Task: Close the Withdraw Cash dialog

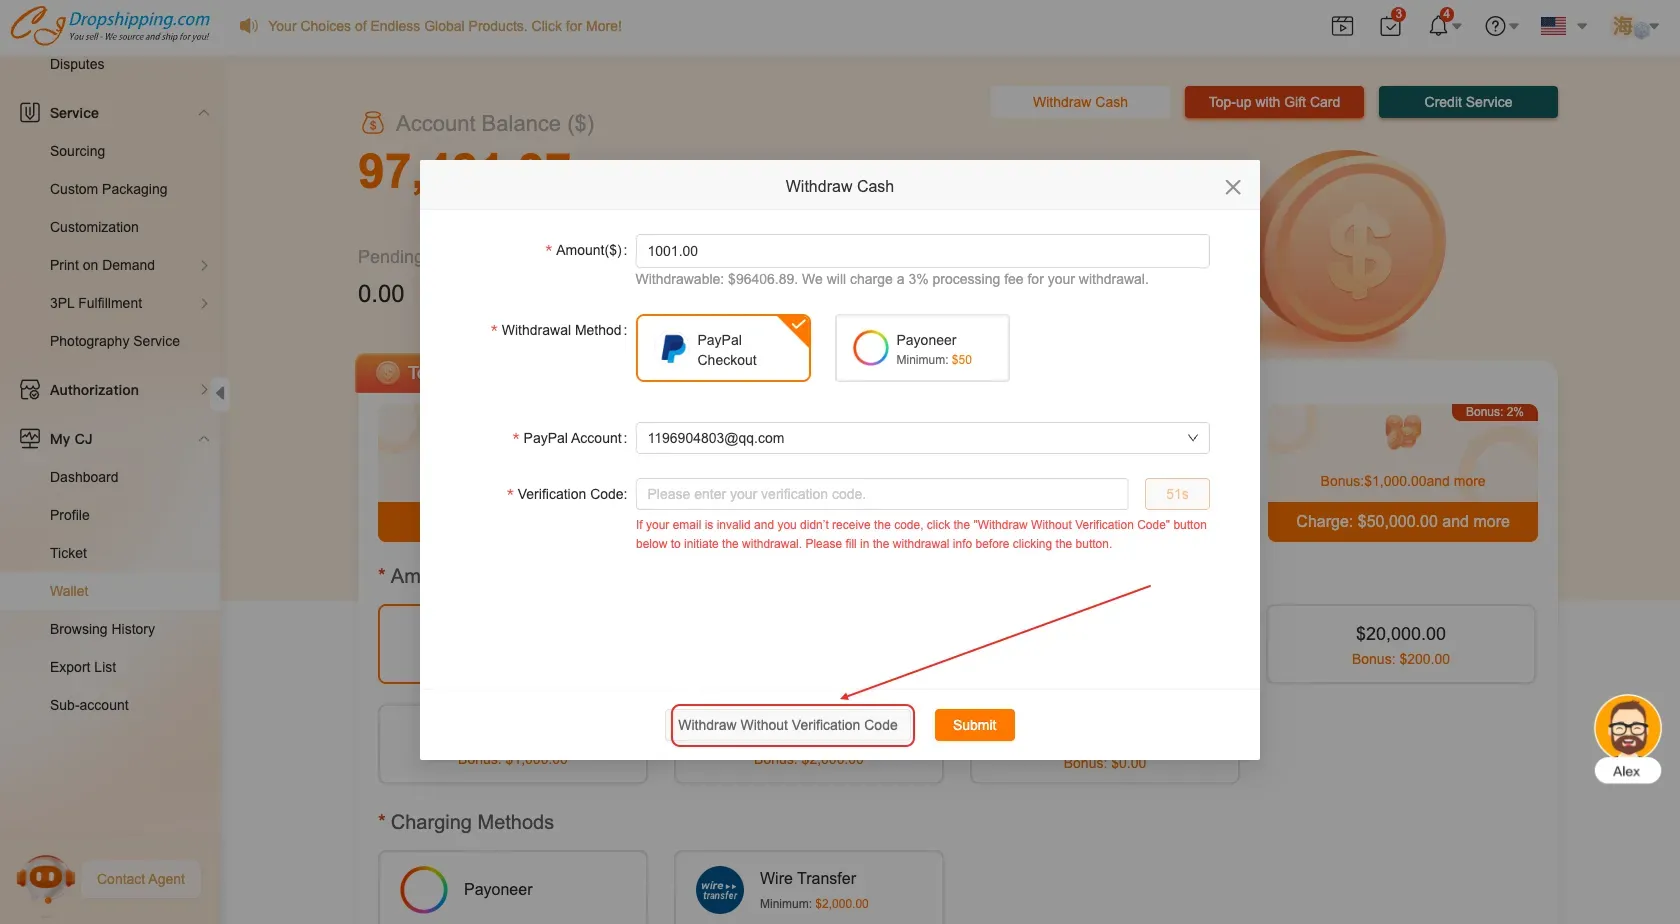Action: click(x=1232, y=187)
